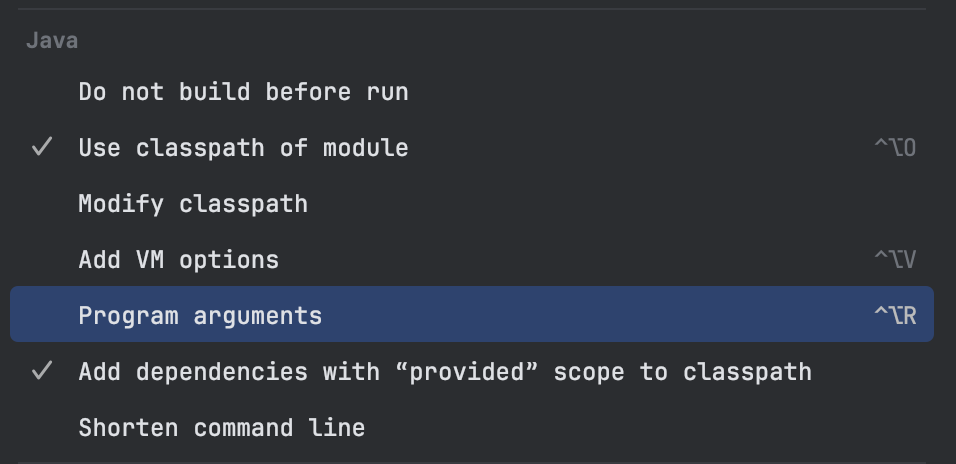Viewport: 956px width, 464px height.
Task: Select Do not build before run
Action: 243,92
